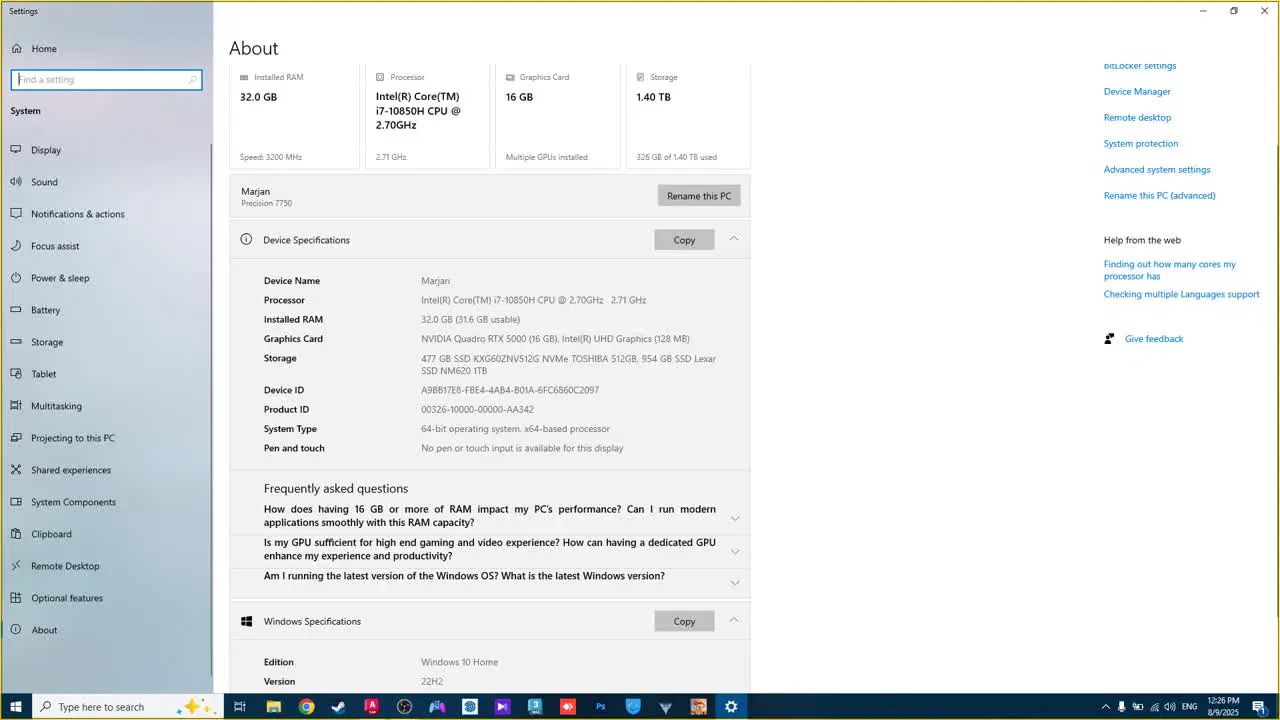This screenshot has width=1280, height=720.
Task: Open Photoshop from the taskbar
Action: [600, 706]
